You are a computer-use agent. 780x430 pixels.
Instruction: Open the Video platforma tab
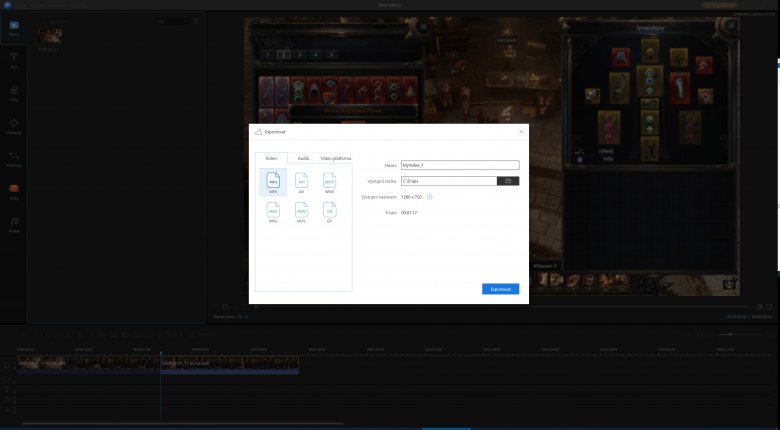tap(336, 158)
